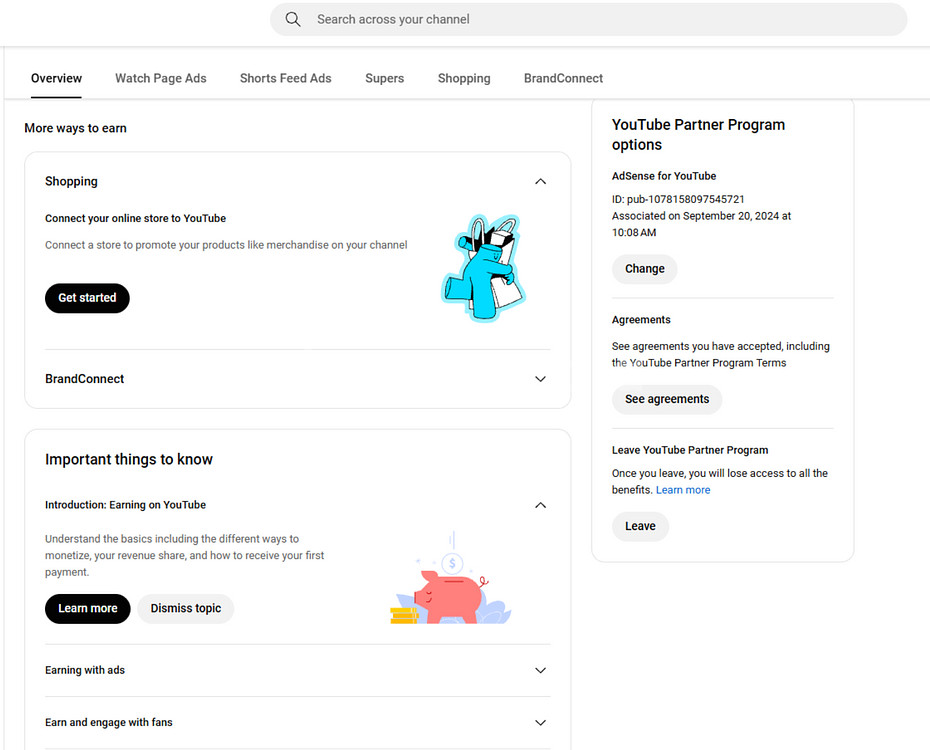This screenshot has height=750, width=930.
Task: Click the piggy bank illustration
Action: pos(451,579)
